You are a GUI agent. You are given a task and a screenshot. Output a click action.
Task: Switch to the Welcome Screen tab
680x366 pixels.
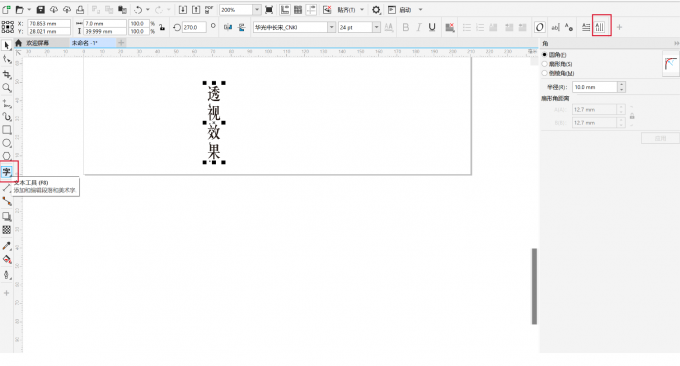[x=37, y=43]
